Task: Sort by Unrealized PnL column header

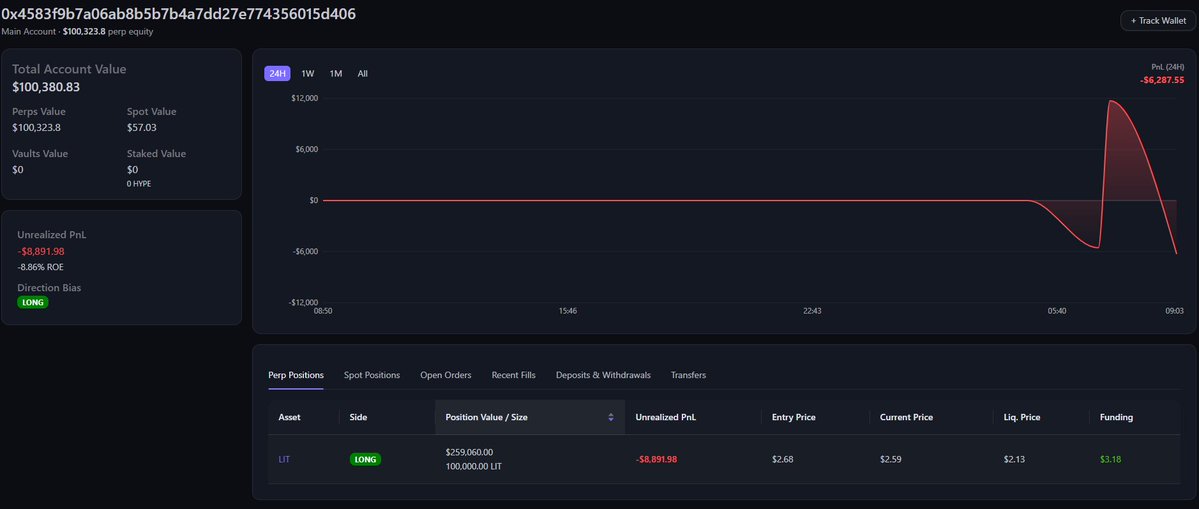Action: 665,417
